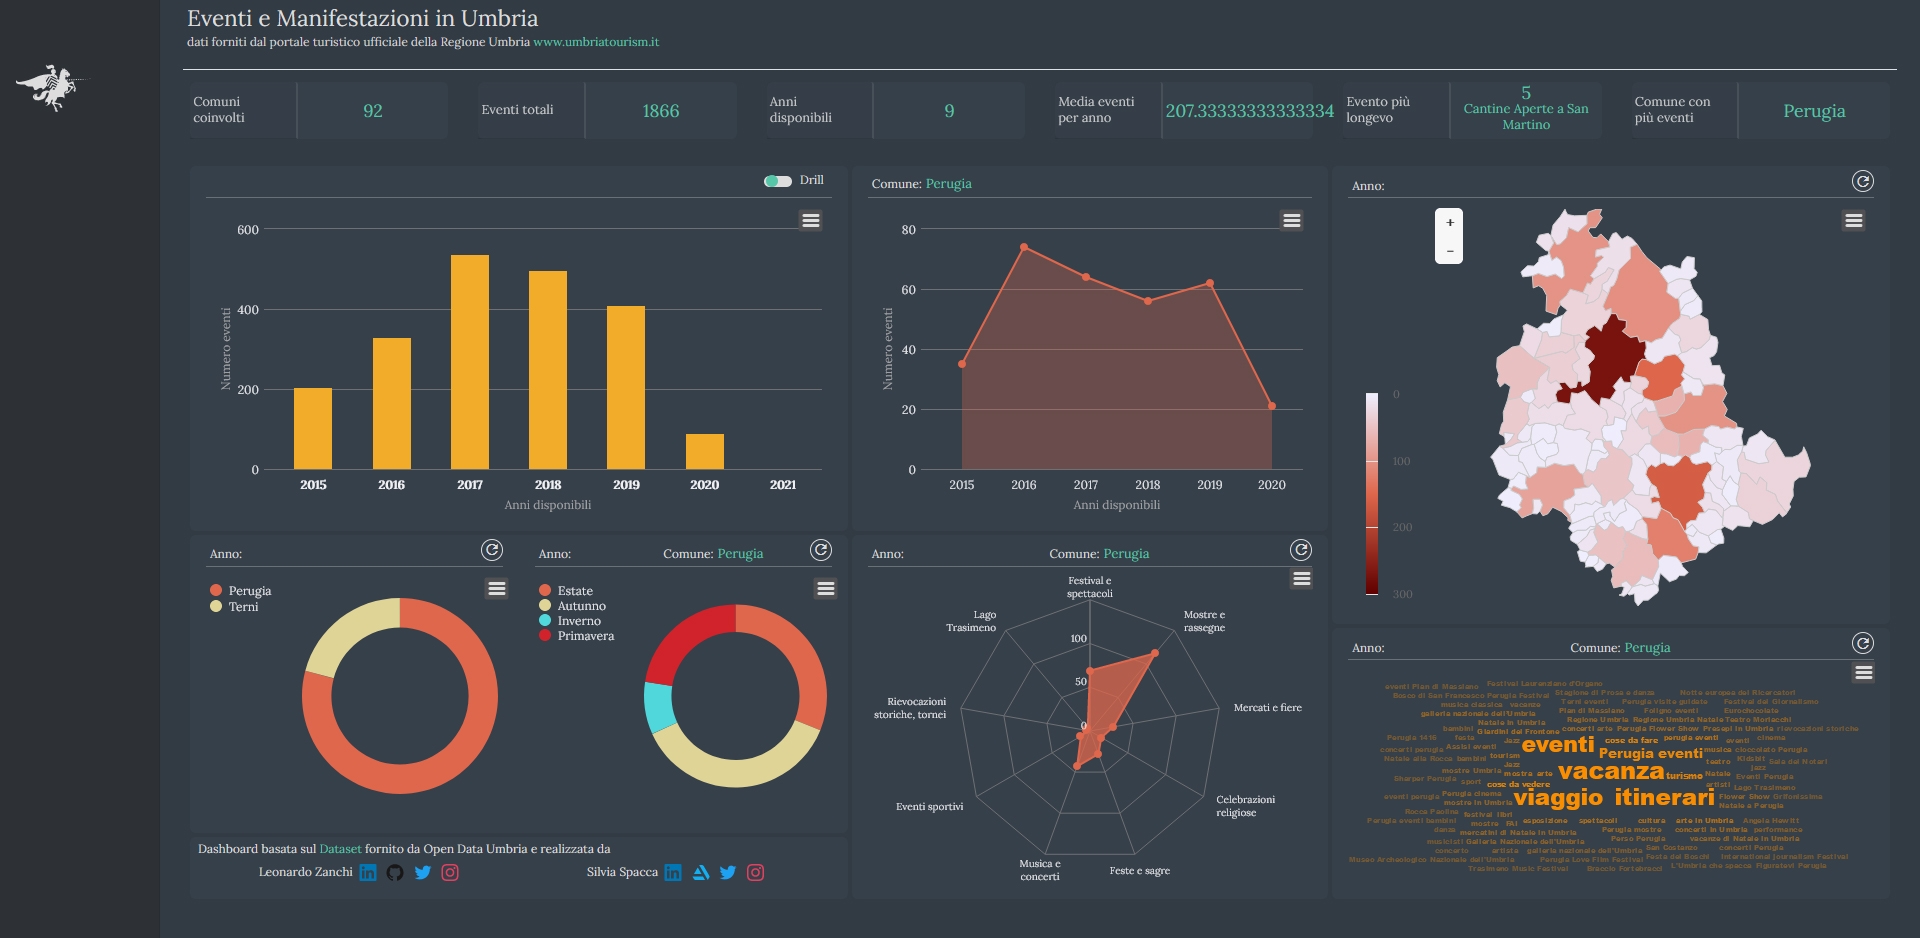Reset the radar chart with refresh icon
Screen dimensions: 1920x938
point(1301,549)
